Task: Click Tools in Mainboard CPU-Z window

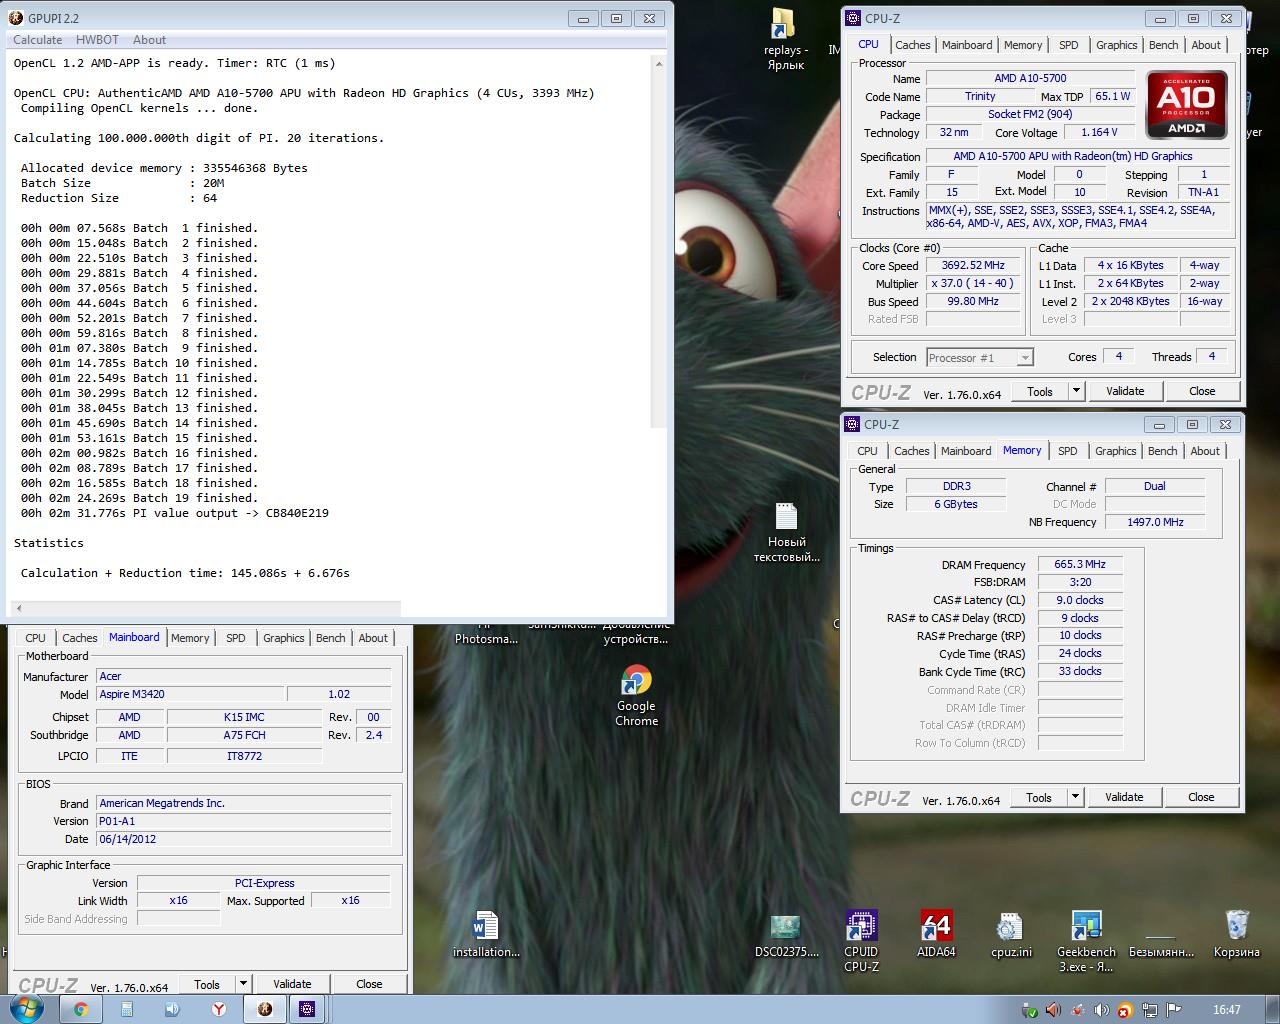Action: 207,984
